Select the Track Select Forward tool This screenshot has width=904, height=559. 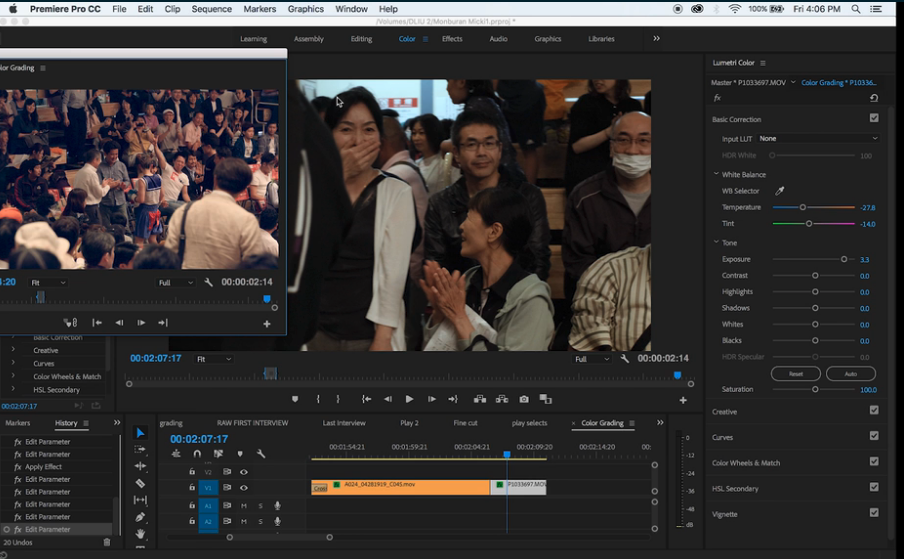140,449
